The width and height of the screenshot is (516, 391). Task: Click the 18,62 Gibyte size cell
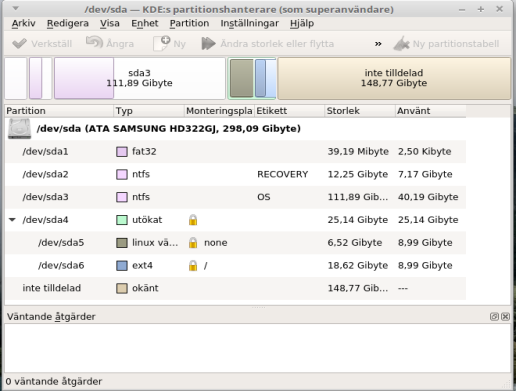pyautogui.click(x=358, y=266)
